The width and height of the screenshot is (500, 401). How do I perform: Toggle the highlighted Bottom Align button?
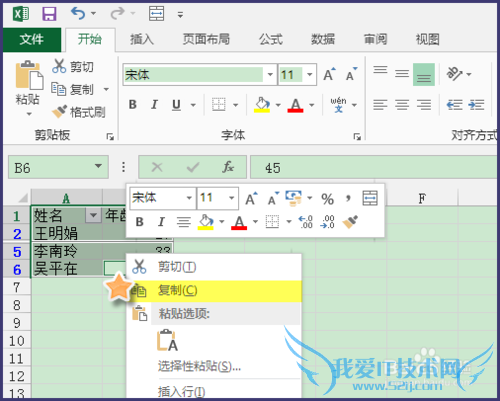click(x=424, y=74)
